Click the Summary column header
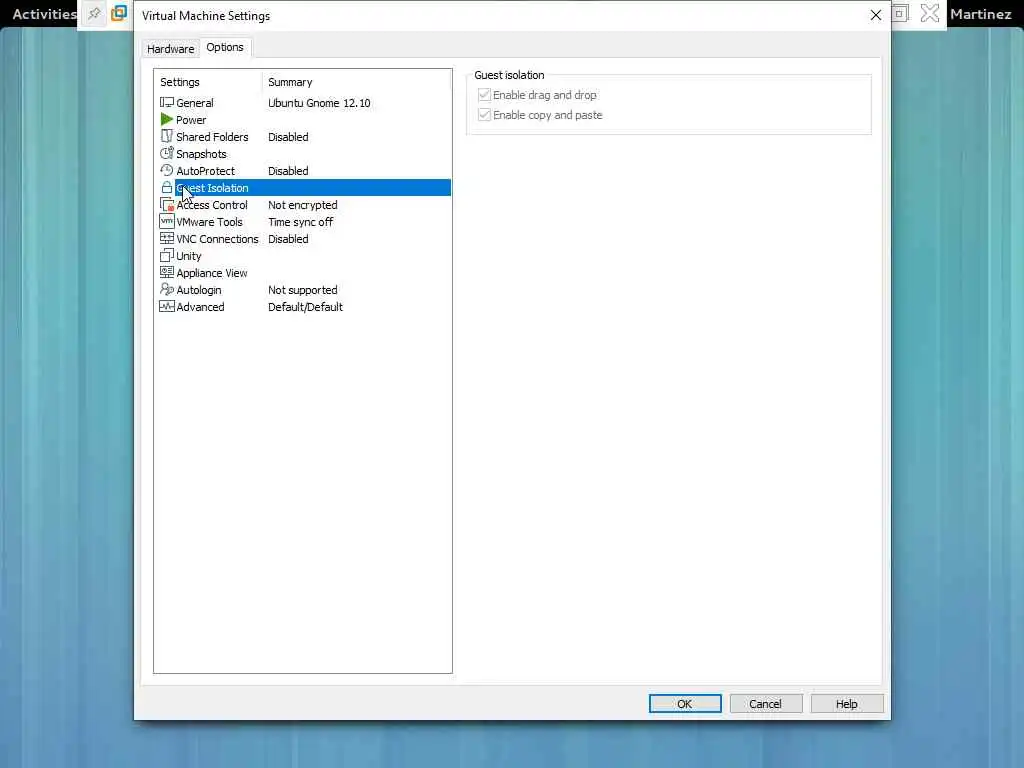The height and width of the screenshot is (768, 1024). point(290,82)
